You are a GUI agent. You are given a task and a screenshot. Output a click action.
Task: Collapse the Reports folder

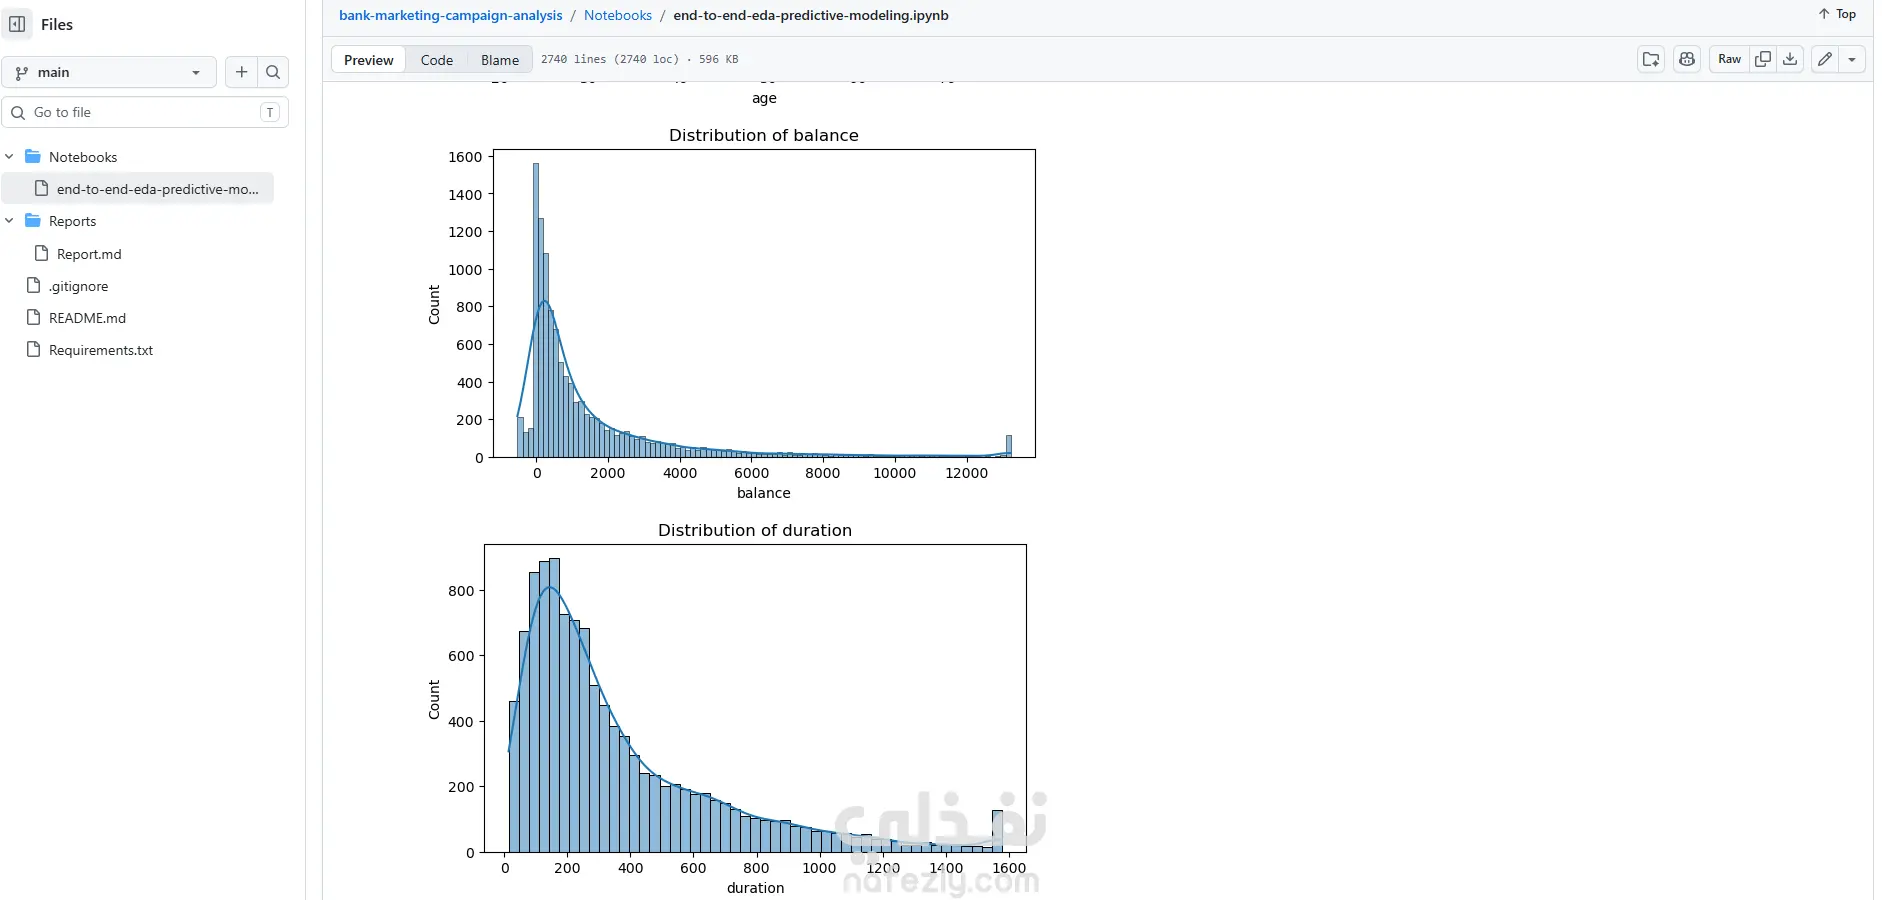[x=9, y=221]
